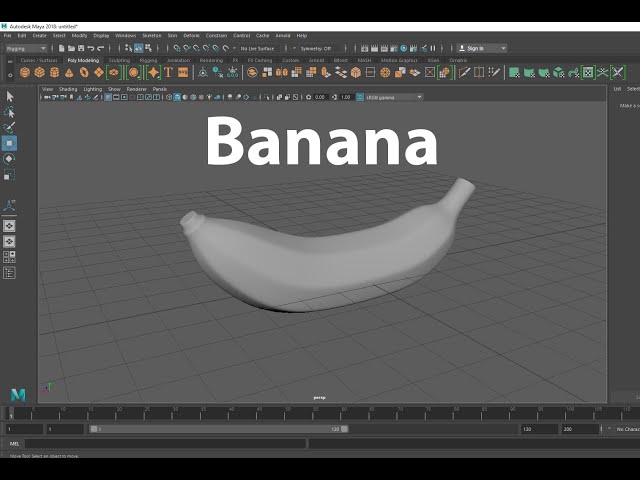Click the range slider start handle

pos(93,429)
